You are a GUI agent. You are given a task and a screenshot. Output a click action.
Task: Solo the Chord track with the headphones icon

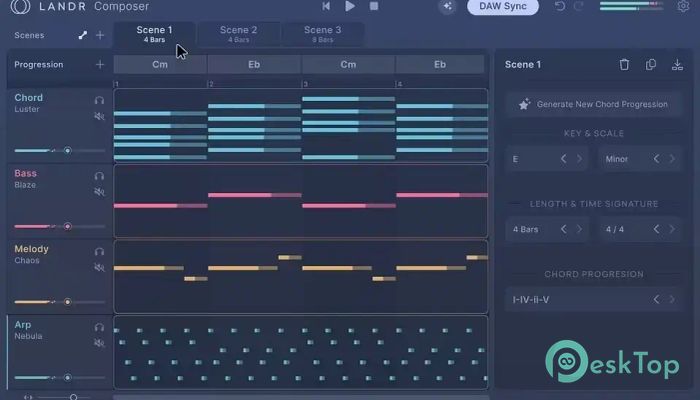[x=99, y=100]
